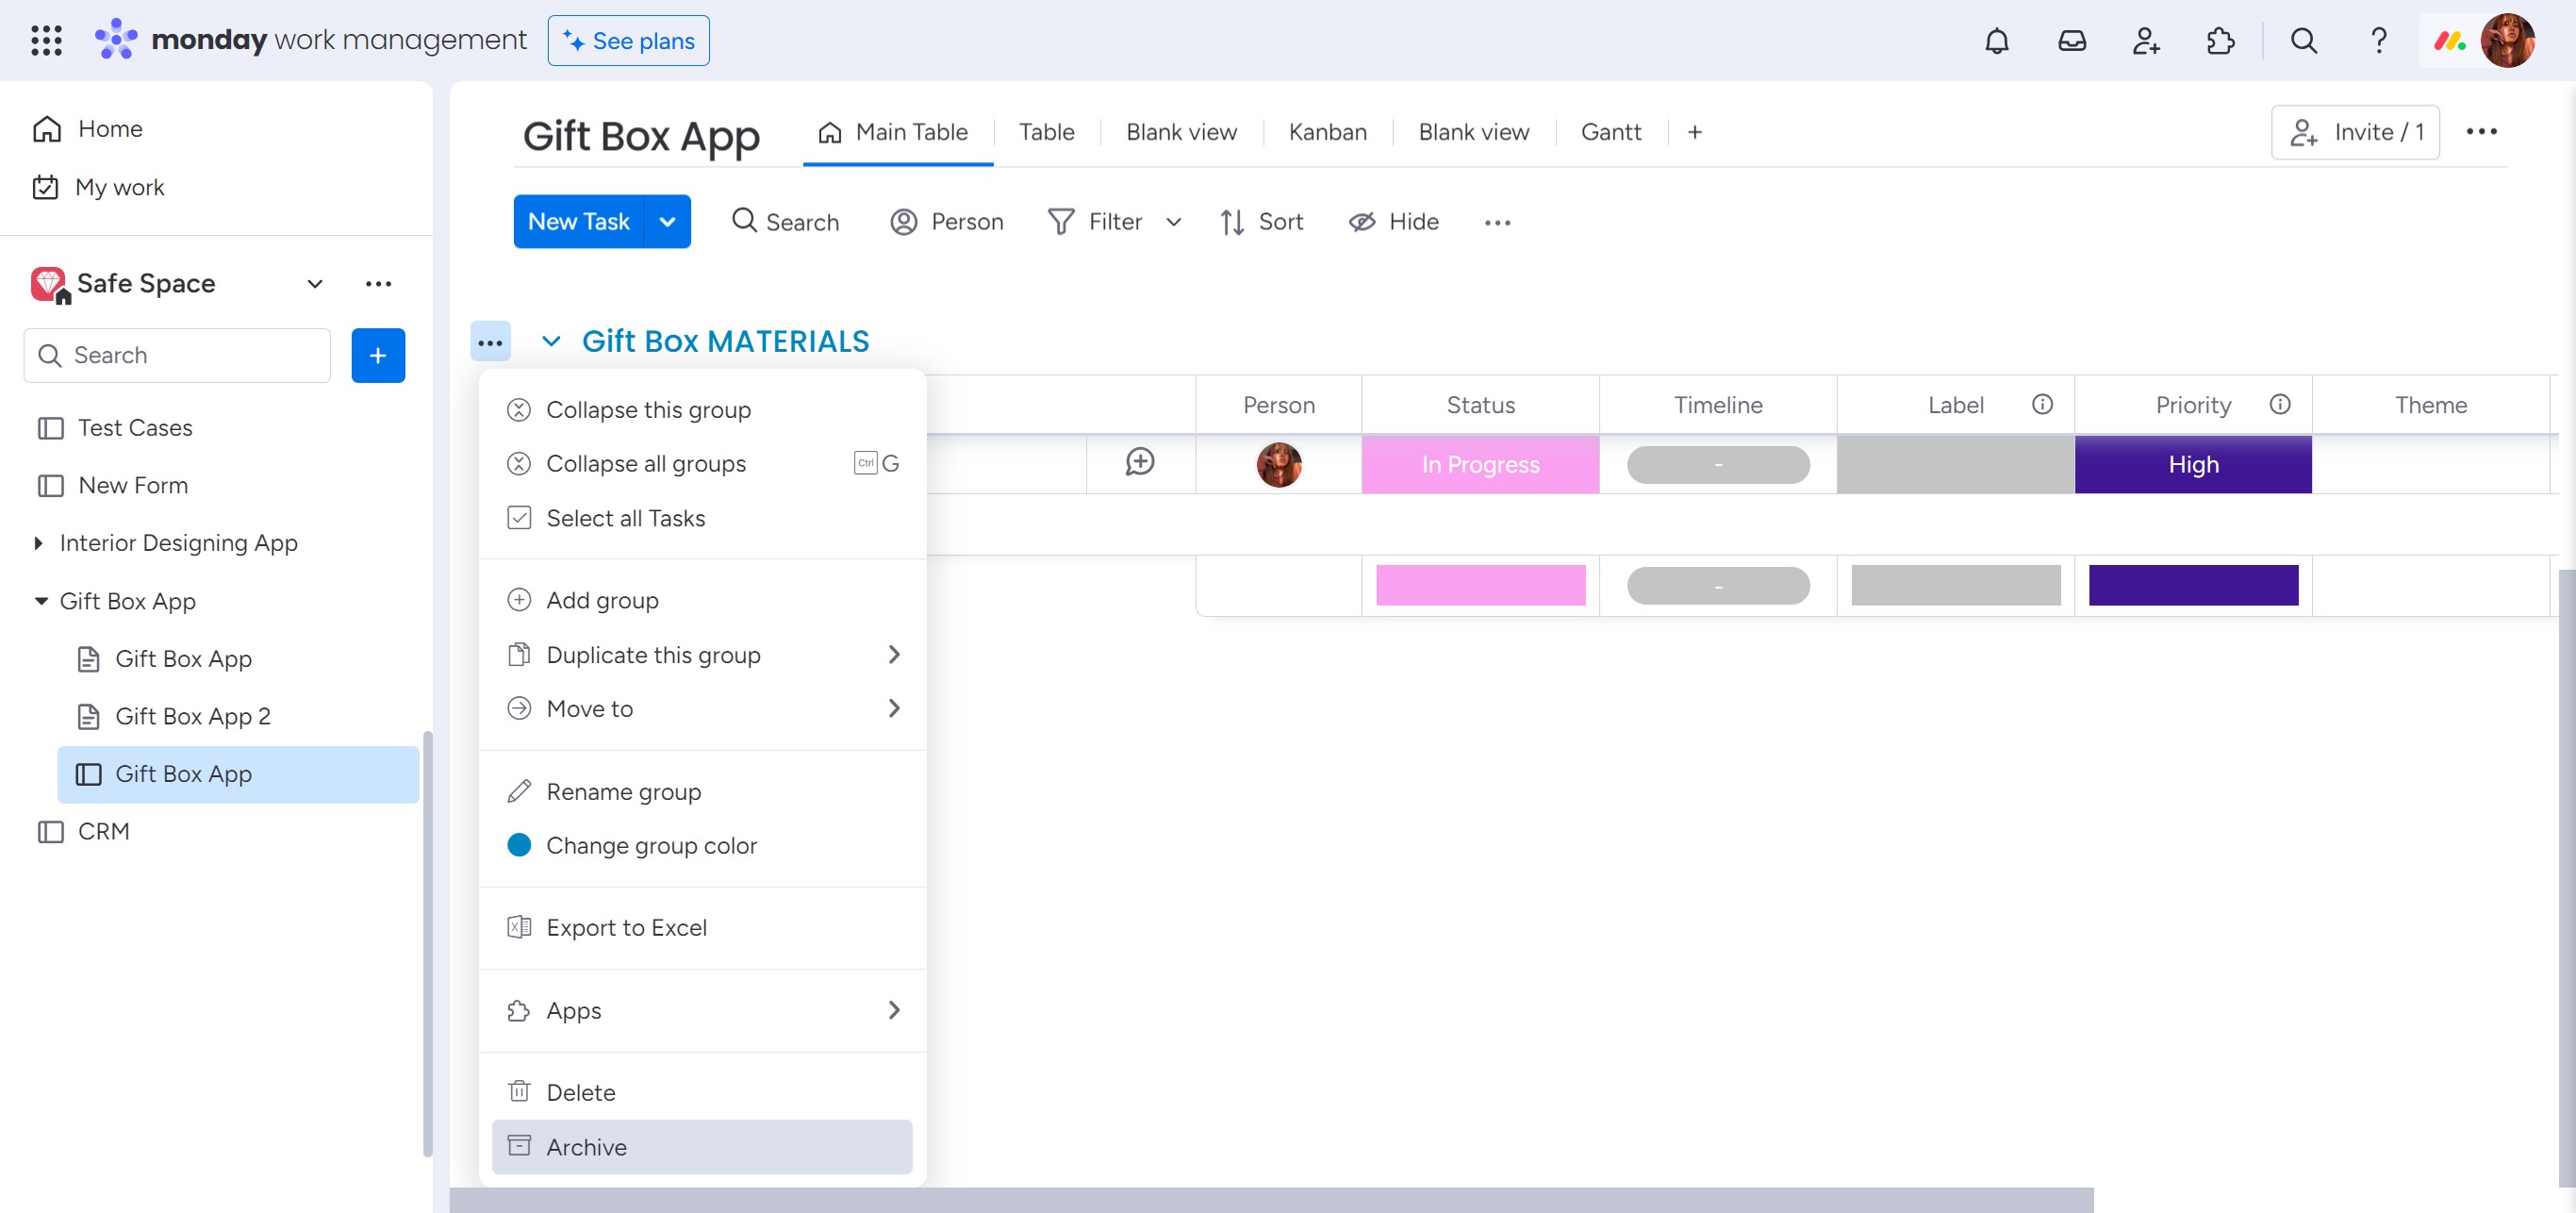Viewport: 2576px width, 1213px height.
Task: Open Safe Space workspace dropdown
Action: 314,284
